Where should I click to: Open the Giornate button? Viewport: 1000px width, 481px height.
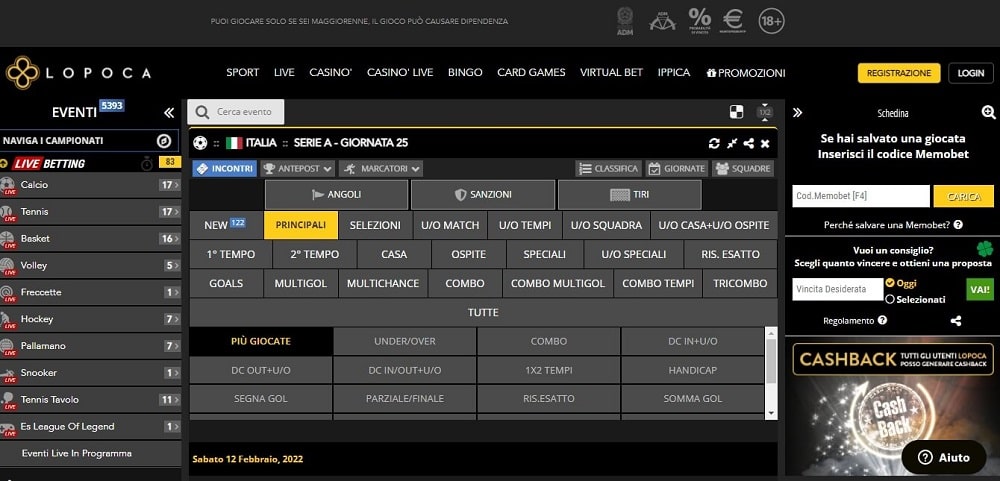[677, 169]
